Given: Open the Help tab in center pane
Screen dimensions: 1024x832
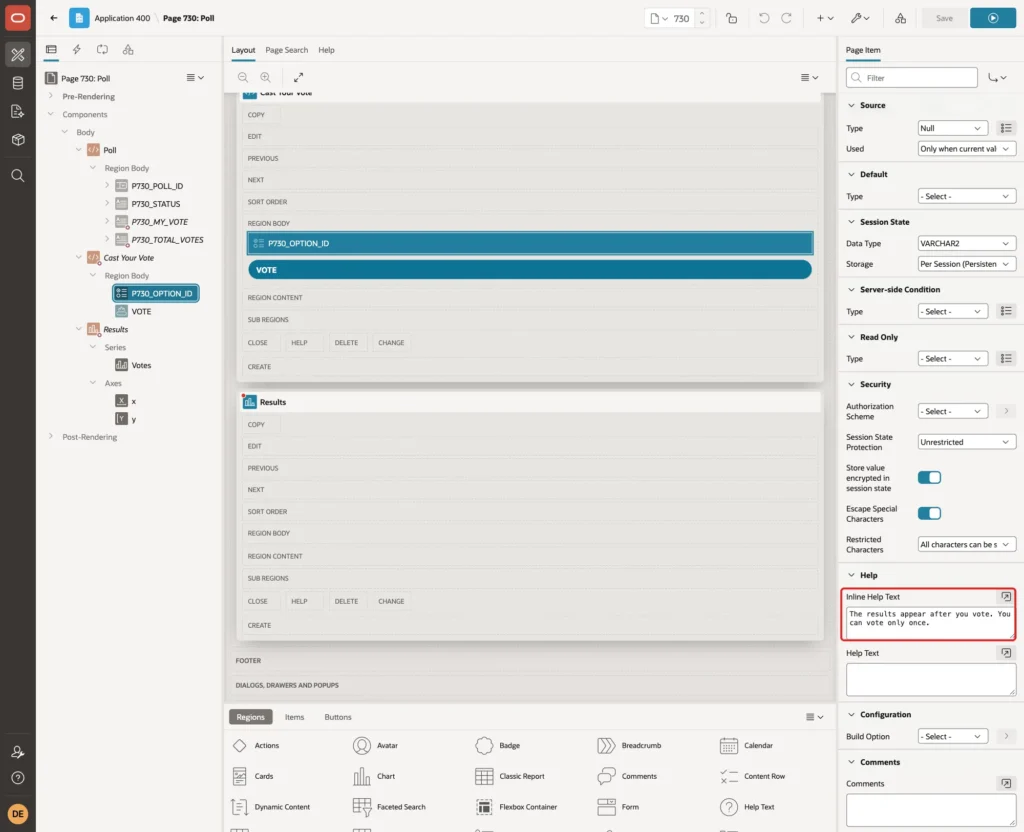Looking at the screenshot, I should (x=327, y=50).
